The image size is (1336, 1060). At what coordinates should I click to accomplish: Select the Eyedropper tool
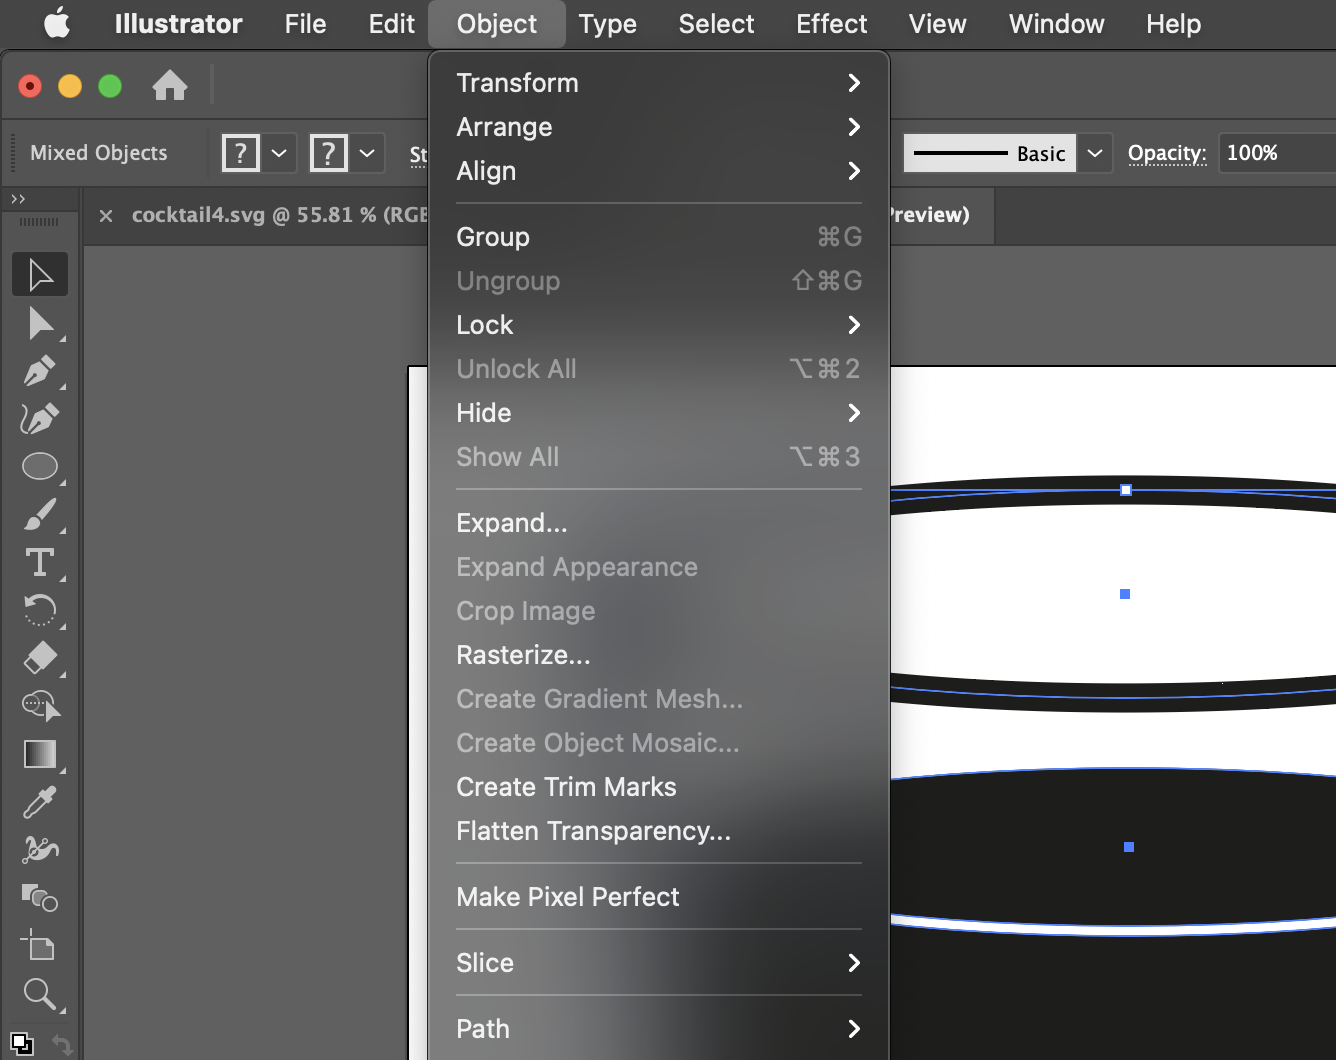point(40,802)
